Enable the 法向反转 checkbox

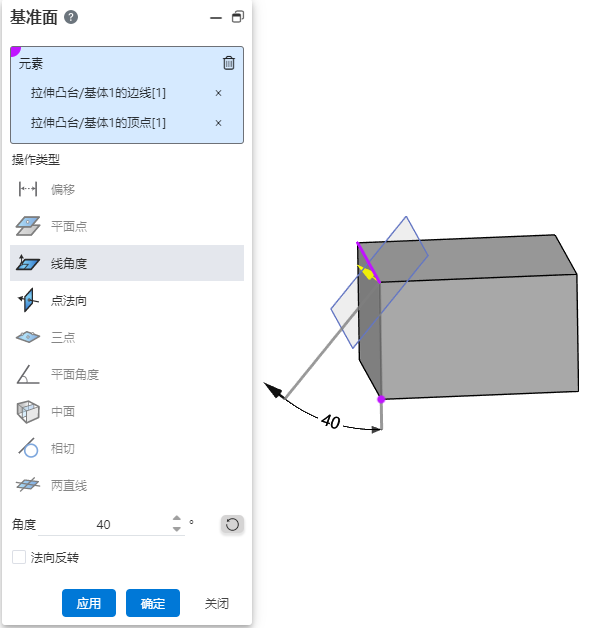tap(19, 557)
